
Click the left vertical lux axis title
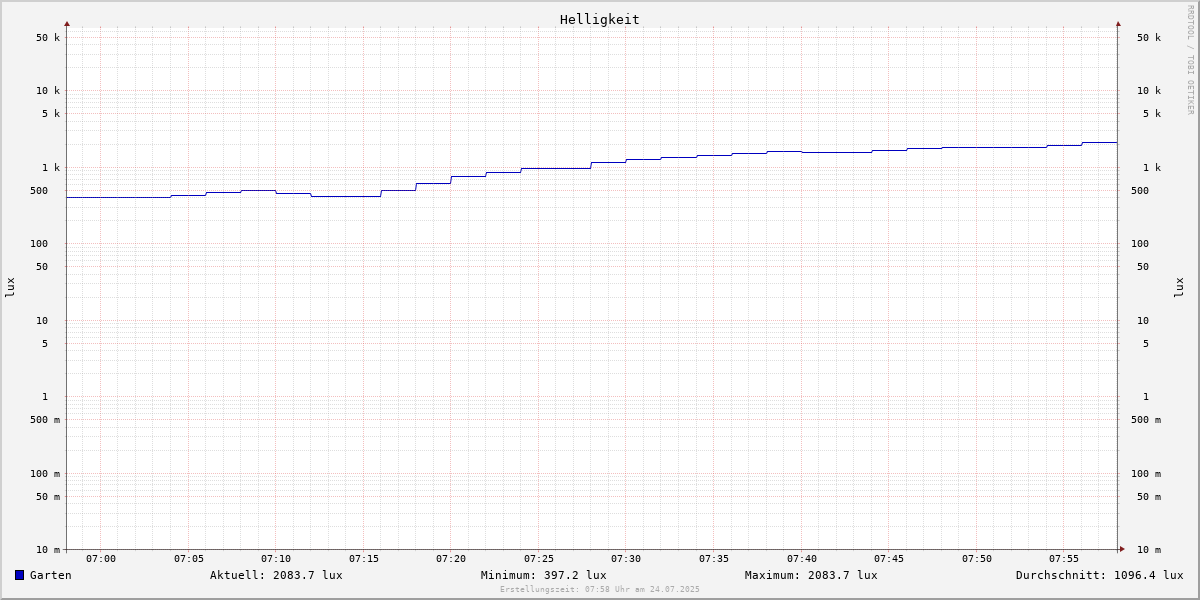pos(10,287)
